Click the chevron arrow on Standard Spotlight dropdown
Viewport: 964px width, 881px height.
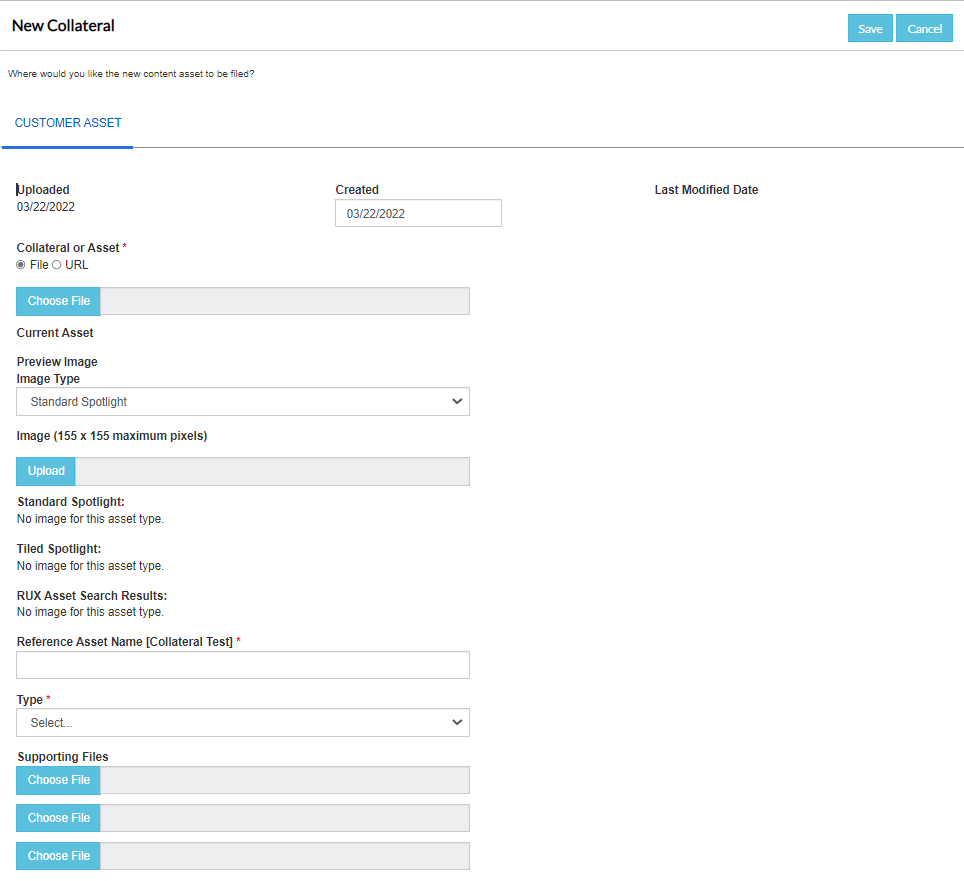click(457, 401)
